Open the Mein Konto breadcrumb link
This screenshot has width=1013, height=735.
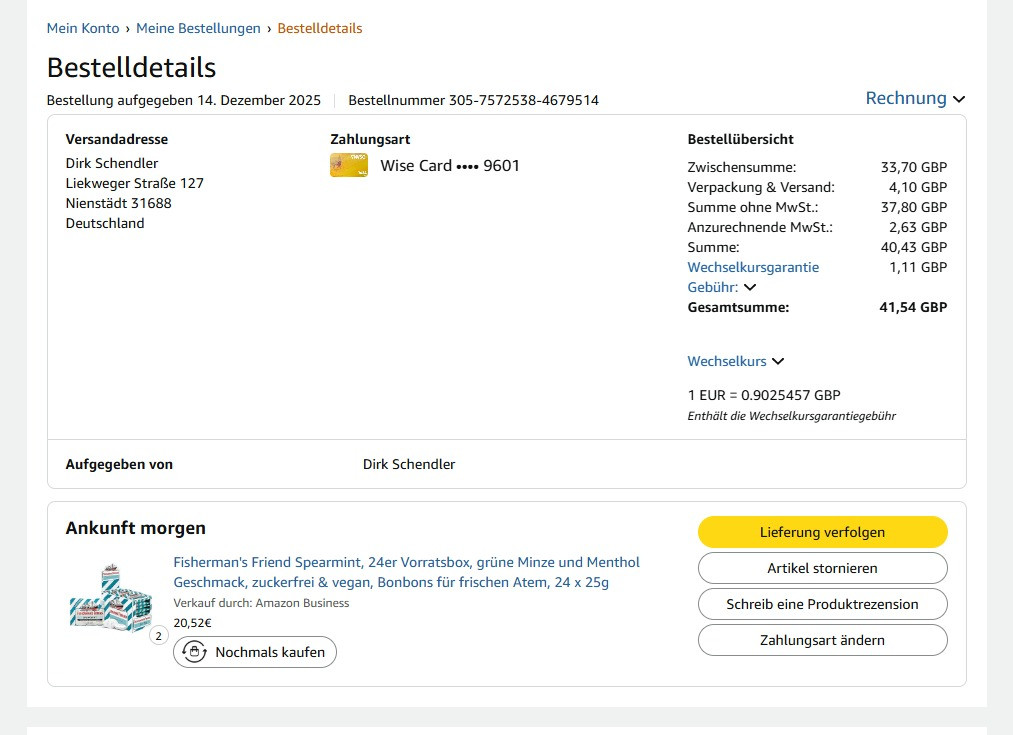83,28
